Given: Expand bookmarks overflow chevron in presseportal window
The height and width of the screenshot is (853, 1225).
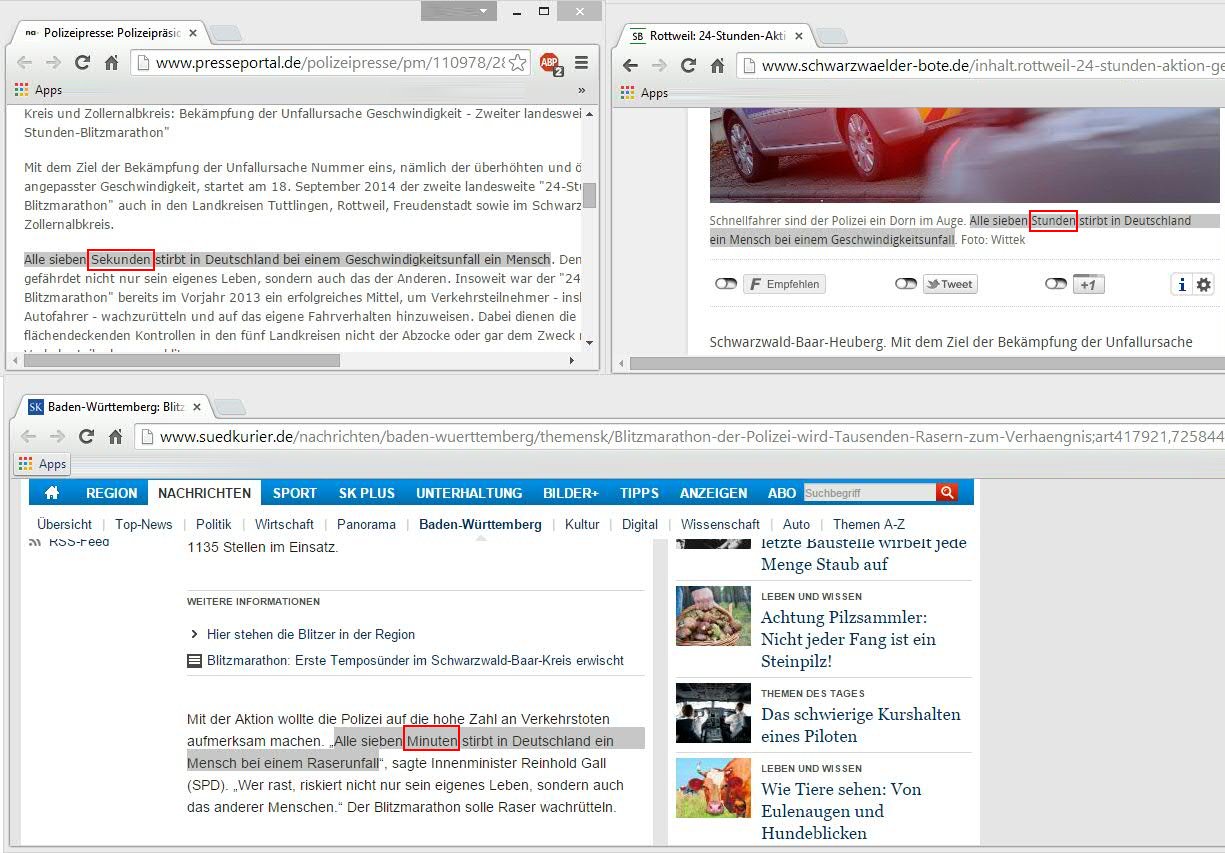Looking at the screenshot, I should [x=582, y=90].
